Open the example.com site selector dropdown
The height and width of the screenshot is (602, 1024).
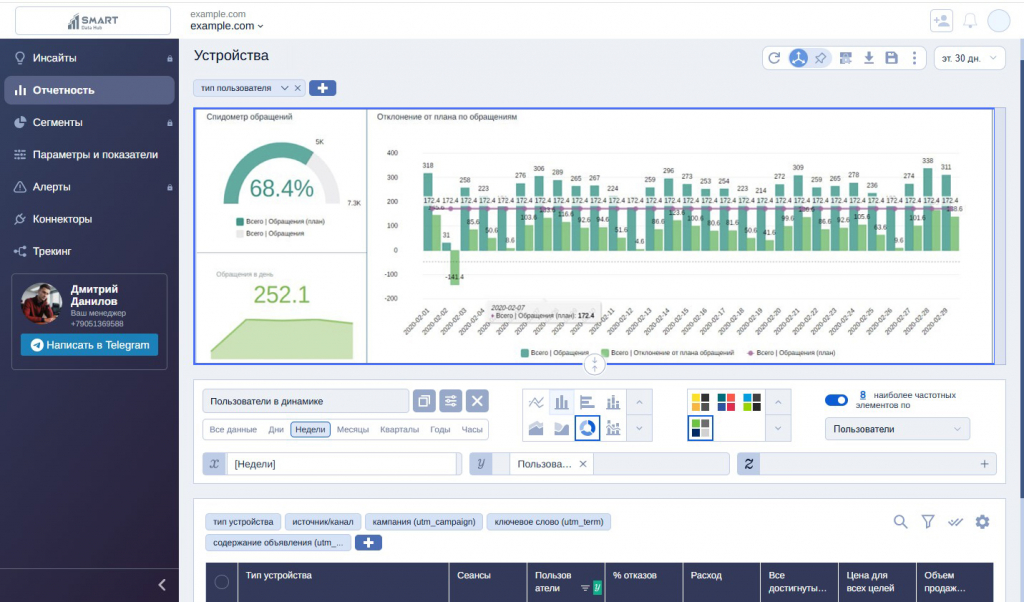227,26
